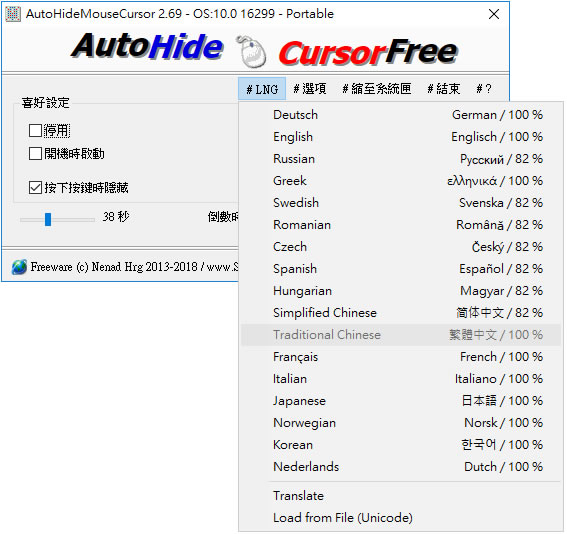
Task: Select Romanian language
Action: [x=401, y=225]
